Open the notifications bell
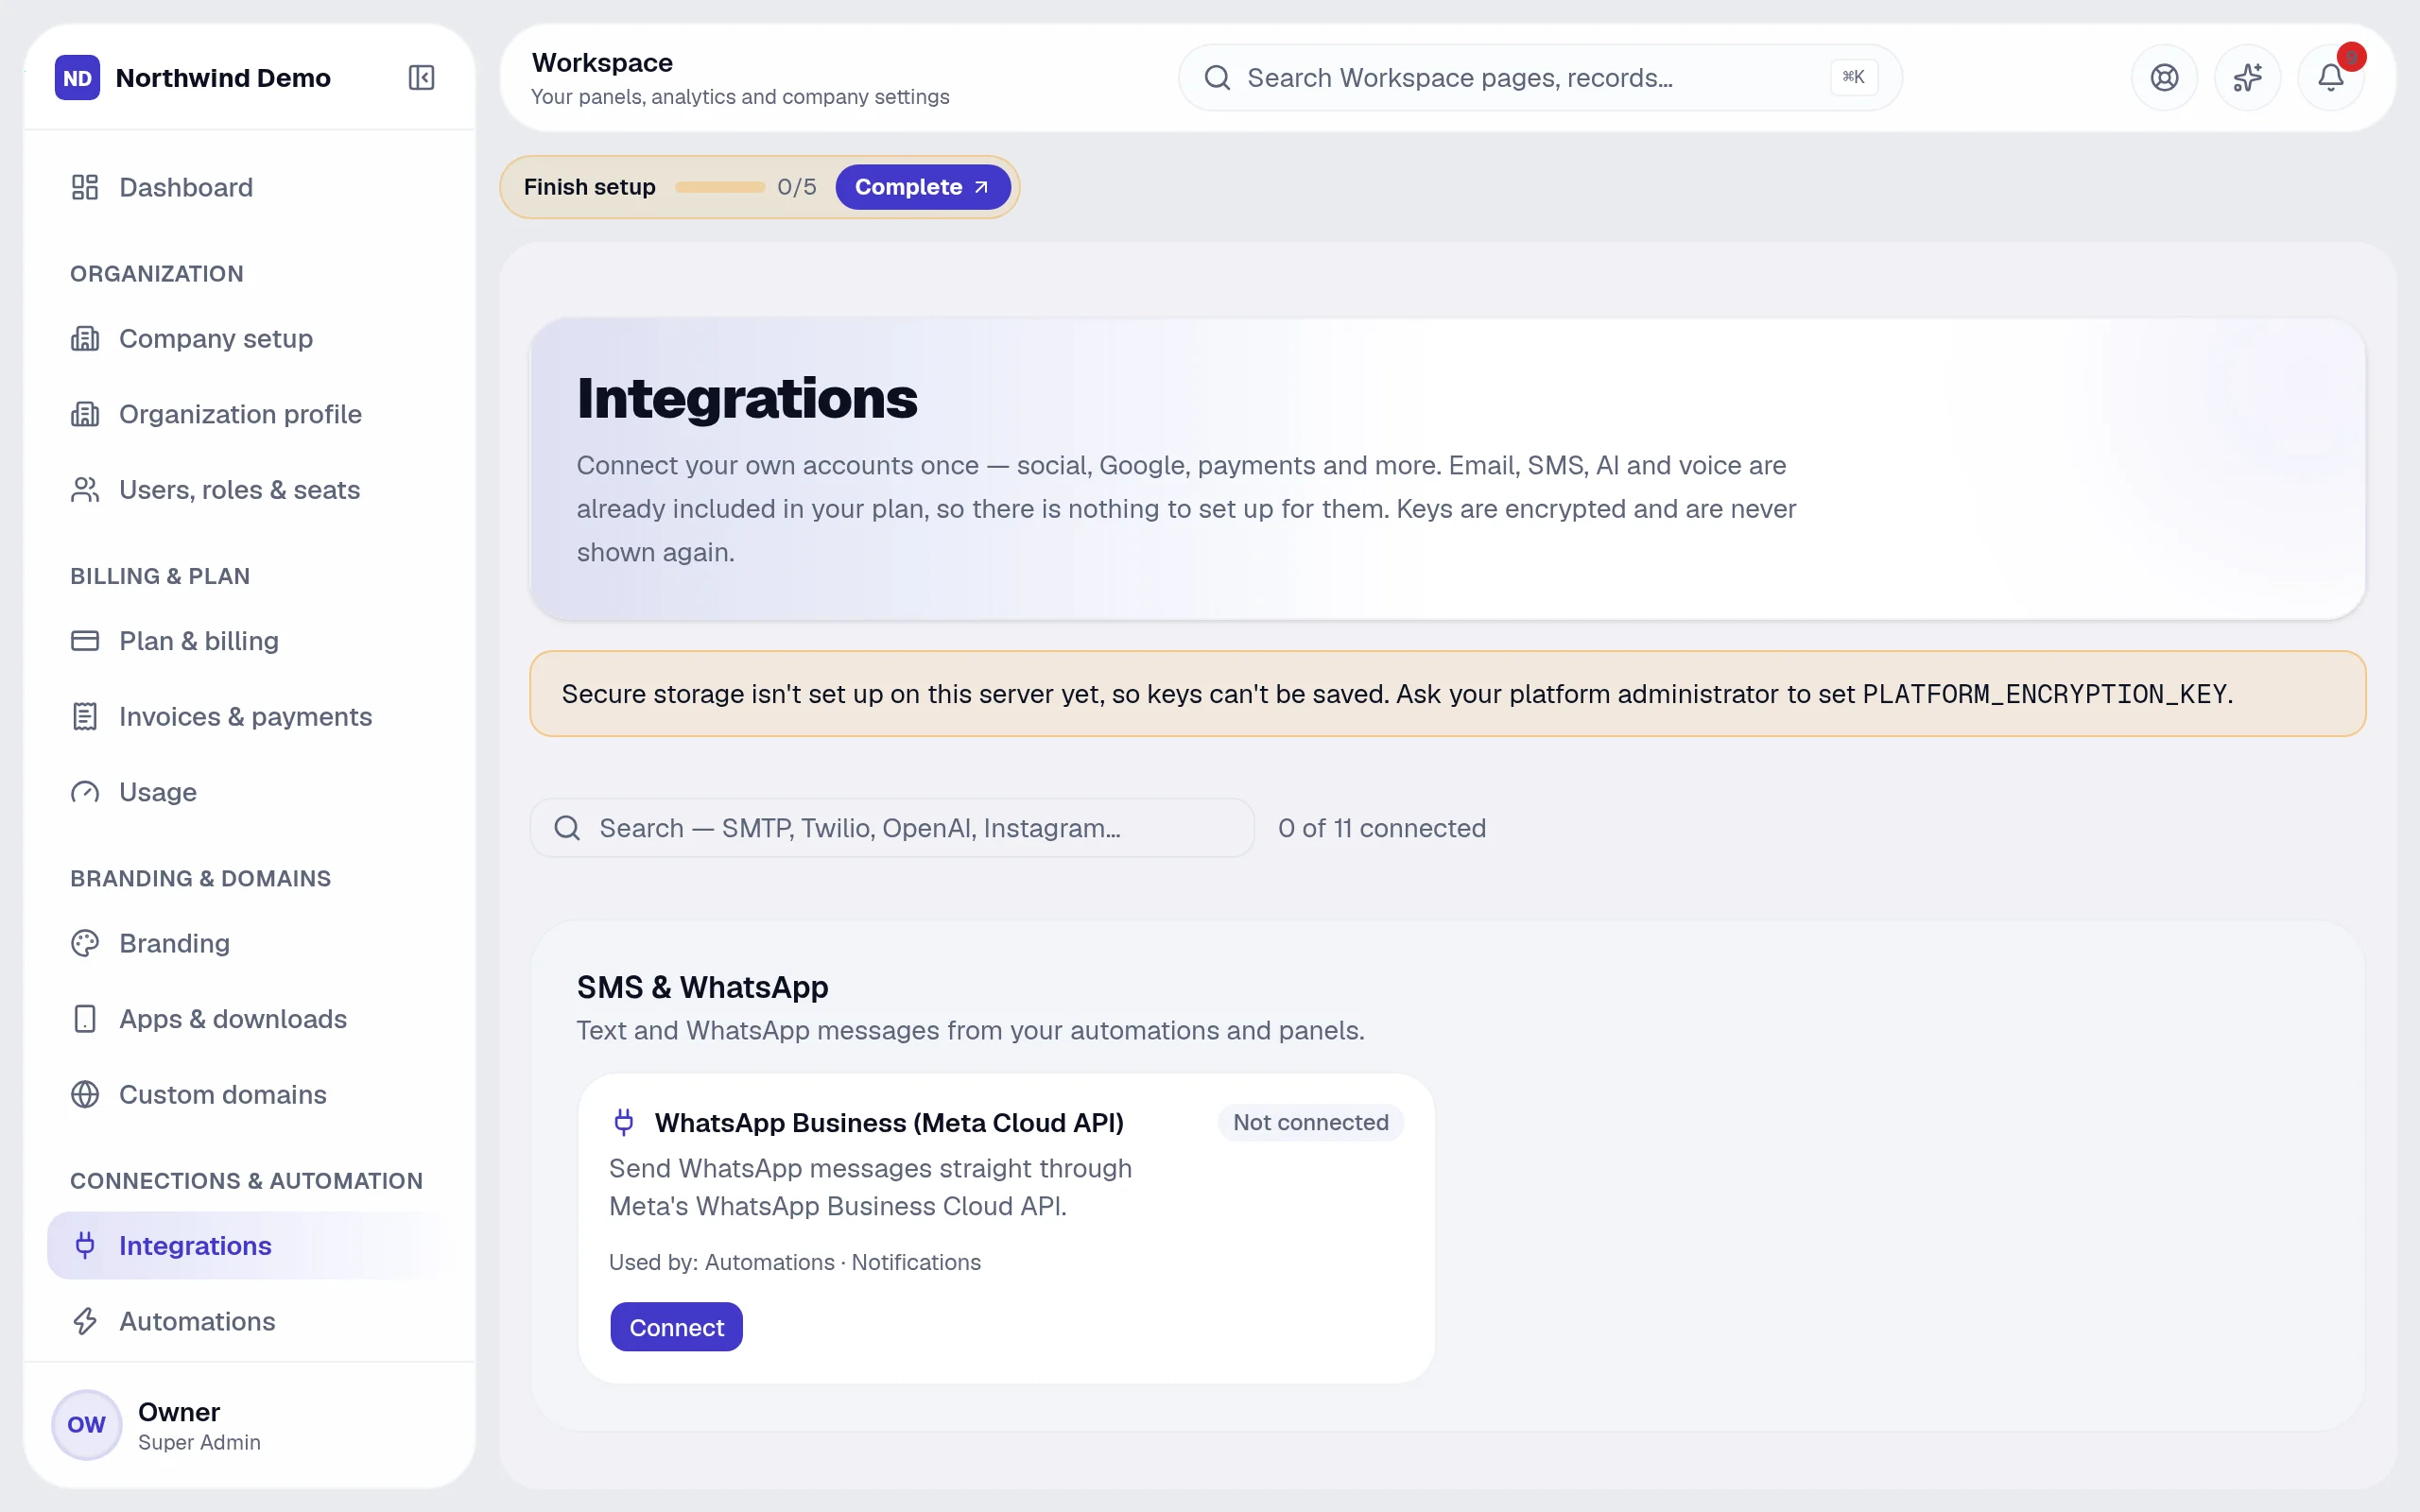Screen dimensions: 2420x1512 (2330, 77)
